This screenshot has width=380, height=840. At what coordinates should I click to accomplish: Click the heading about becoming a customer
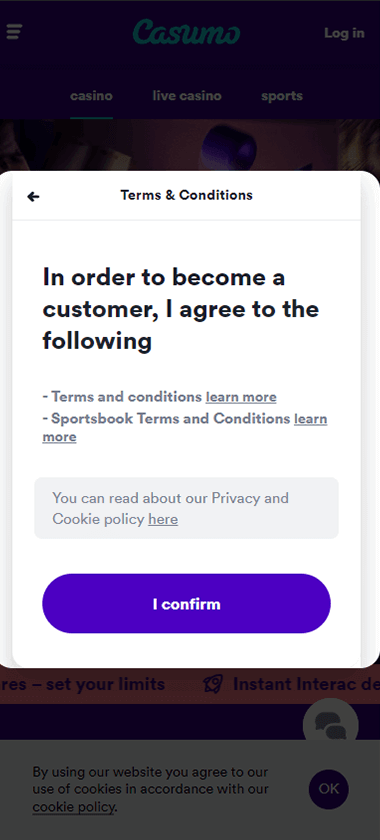click(x=181, y=309)
